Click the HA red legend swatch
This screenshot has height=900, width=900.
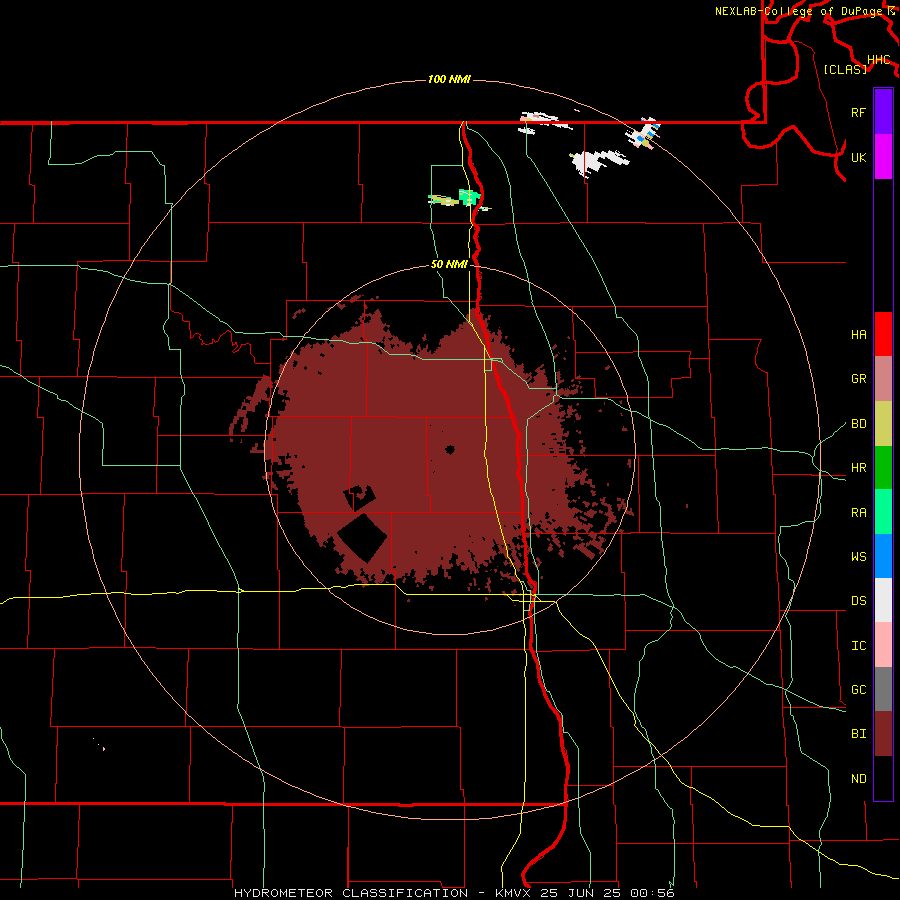883,334
